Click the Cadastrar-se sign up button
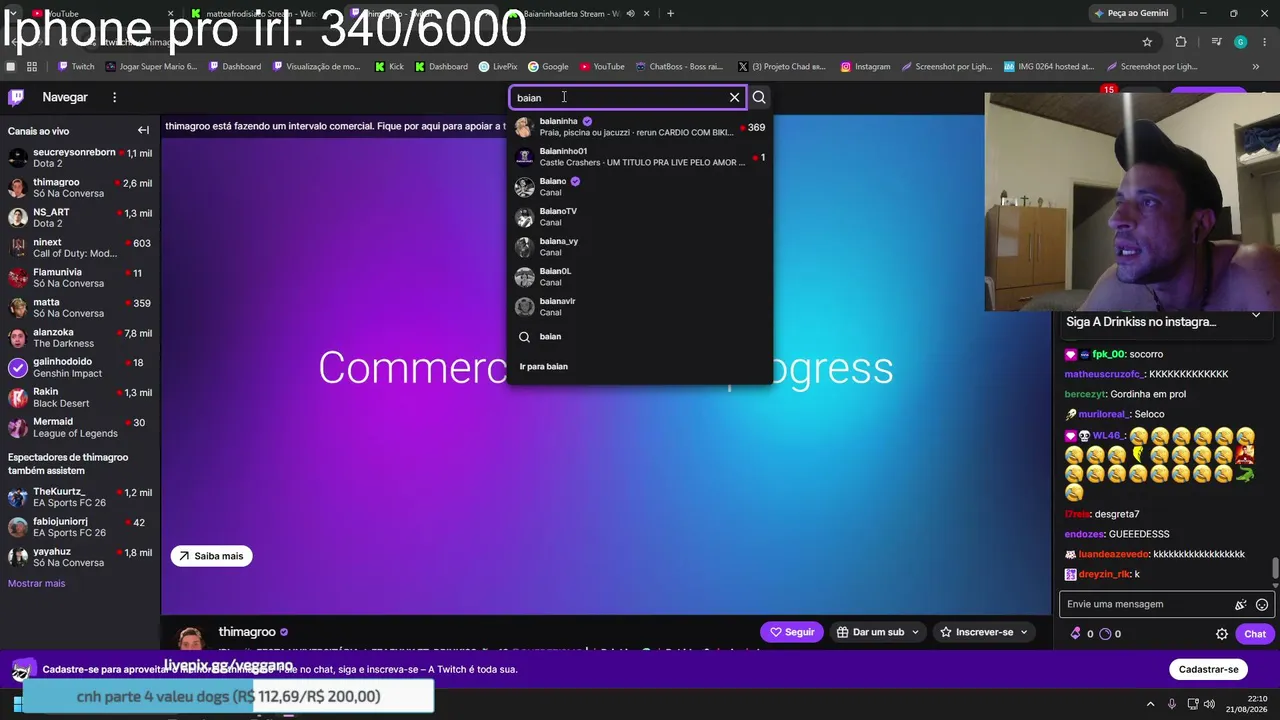The image size is (1280, 720). [x=1208, y=669]
